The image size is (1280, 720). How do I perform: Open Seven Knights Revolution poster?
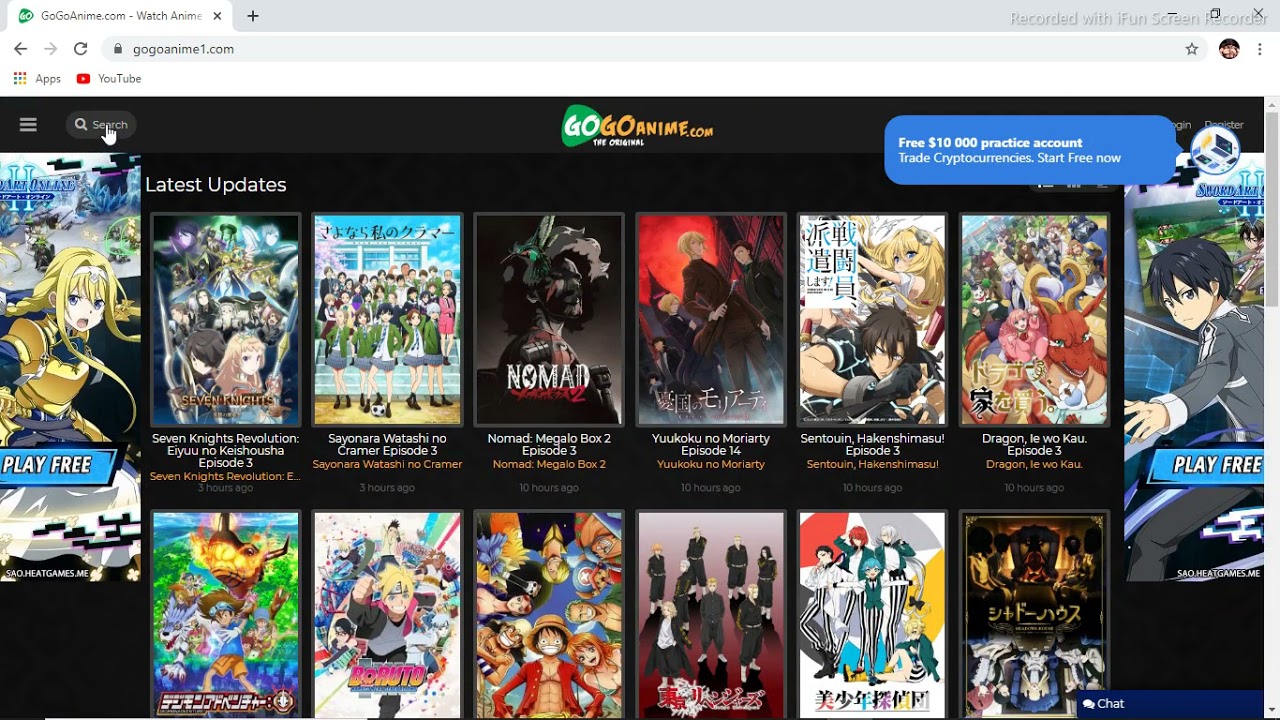226,320
